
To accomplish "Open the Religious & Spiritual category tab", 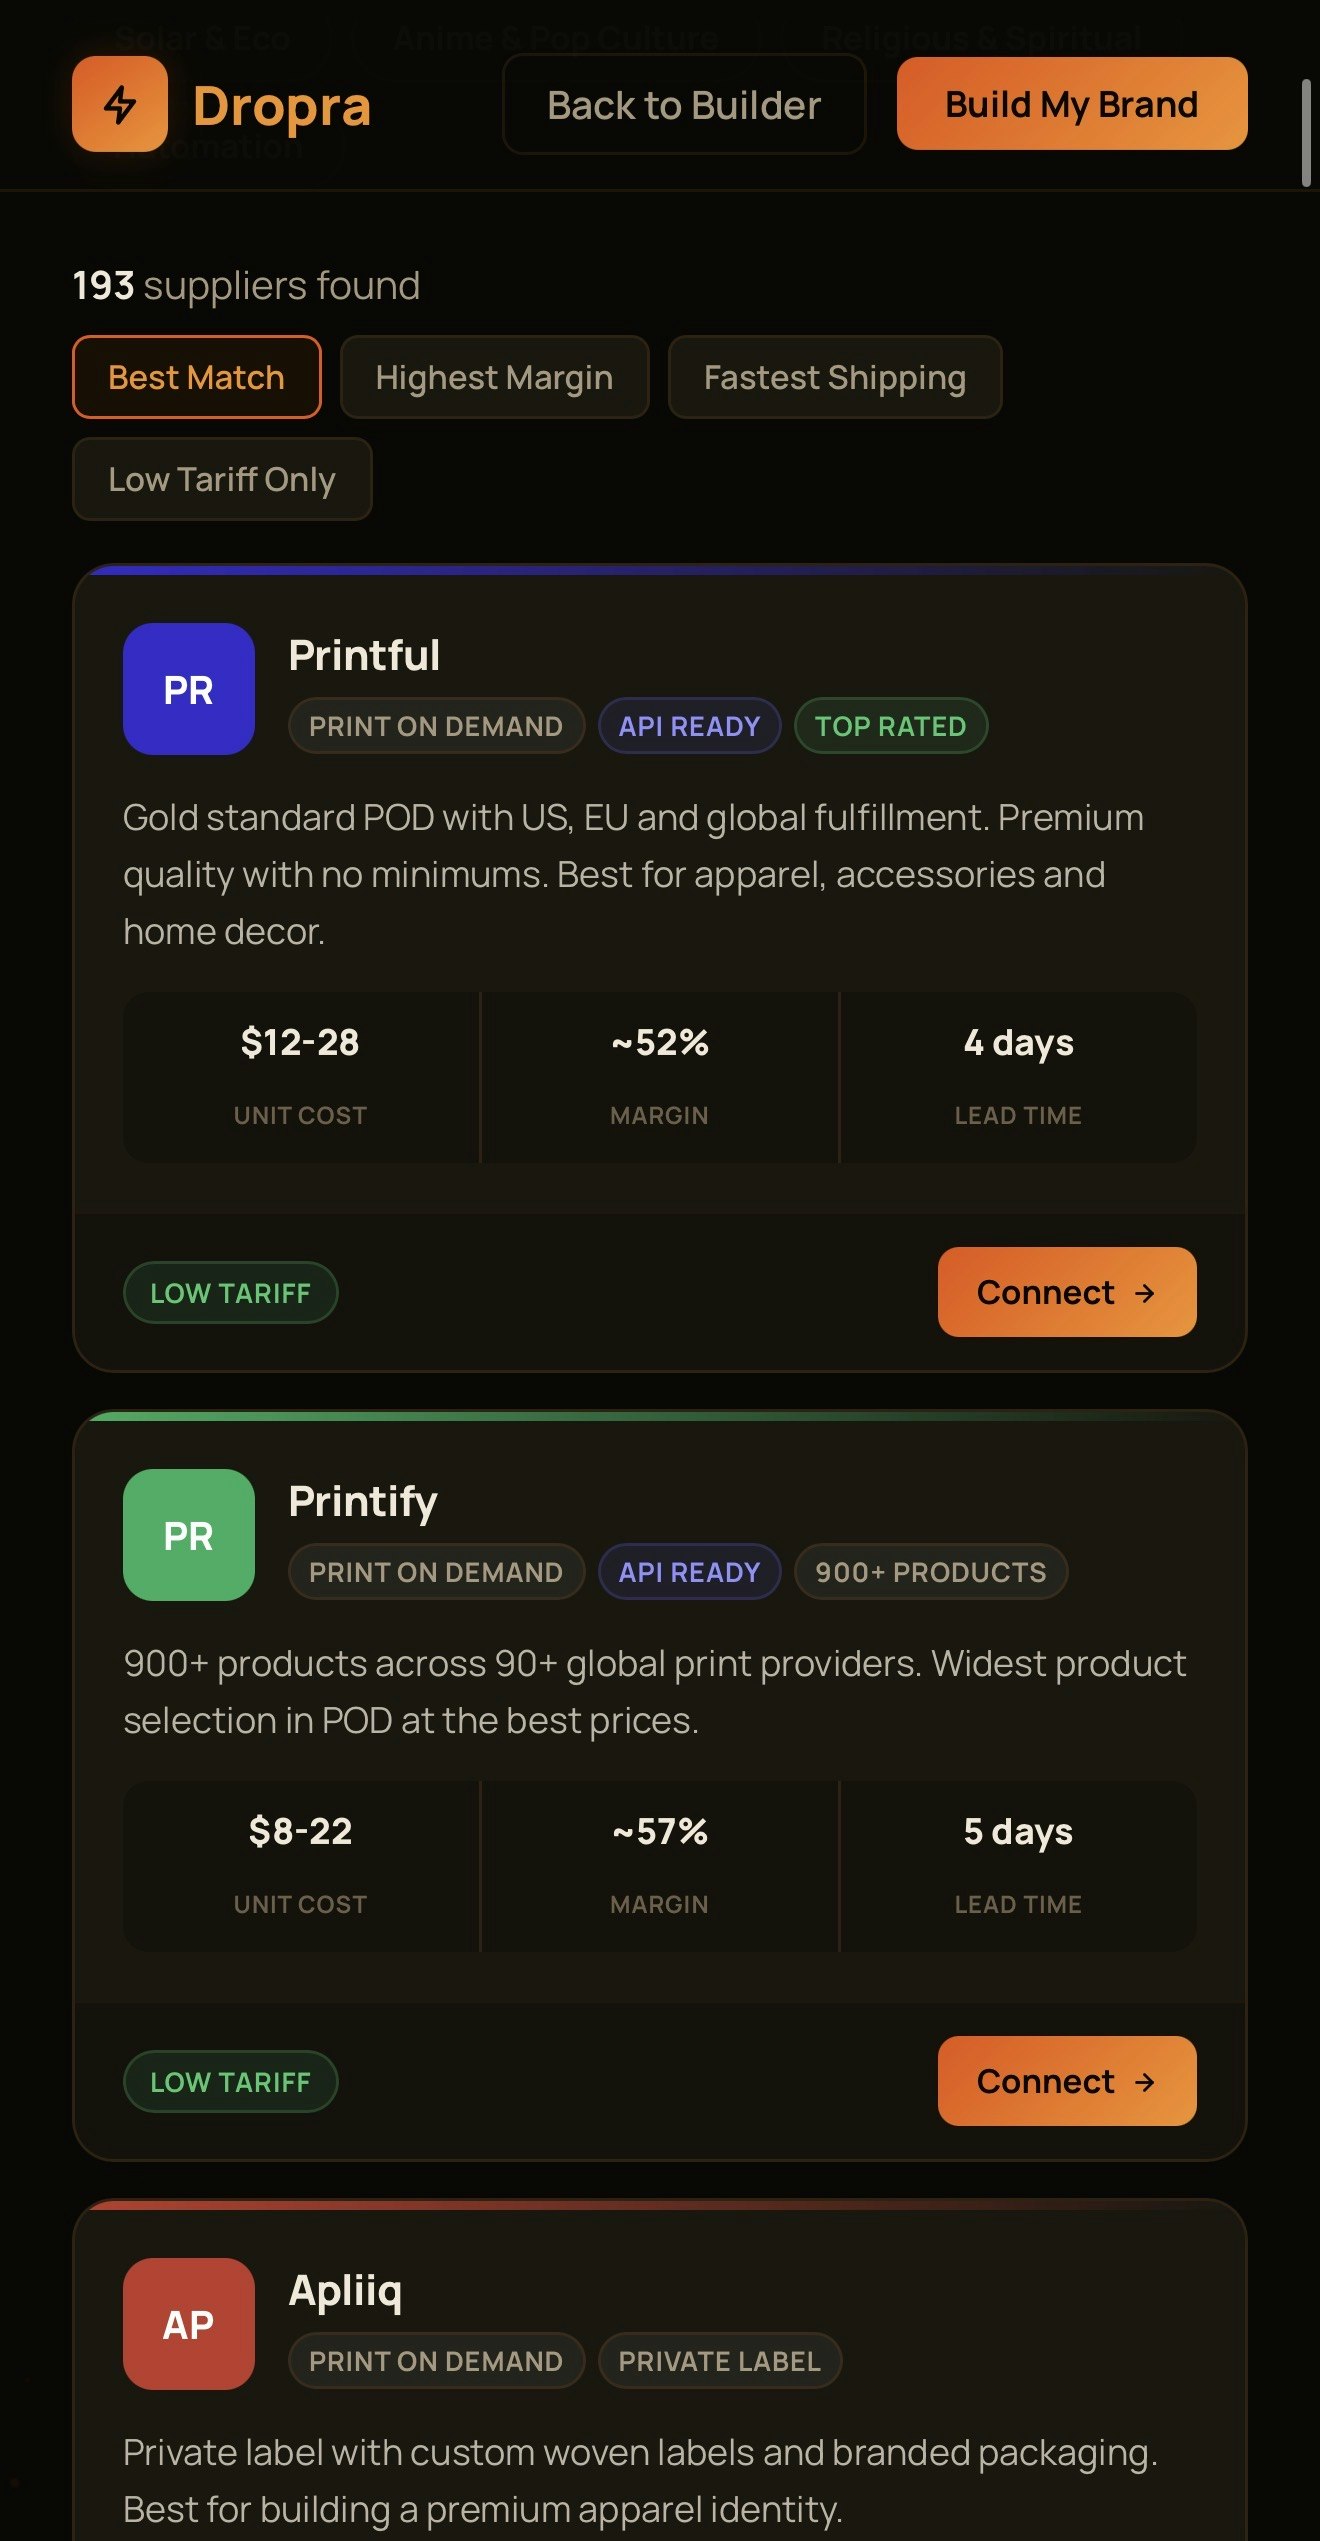I will pos(981,37).
